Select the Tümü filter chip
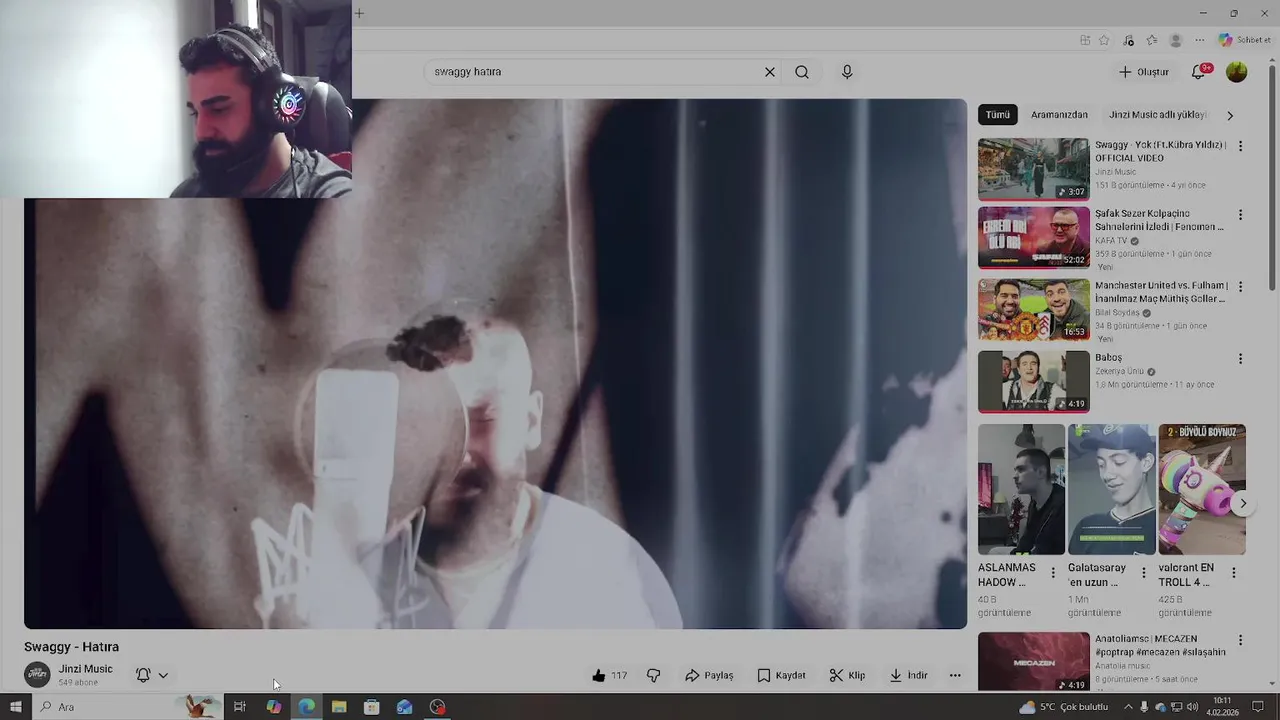 (x=998, y=115)
